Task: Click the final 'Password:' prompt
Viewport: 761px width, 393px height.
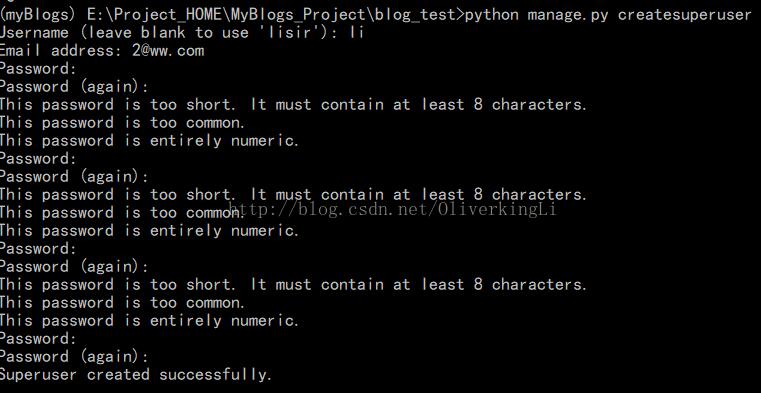Action: 38,339
